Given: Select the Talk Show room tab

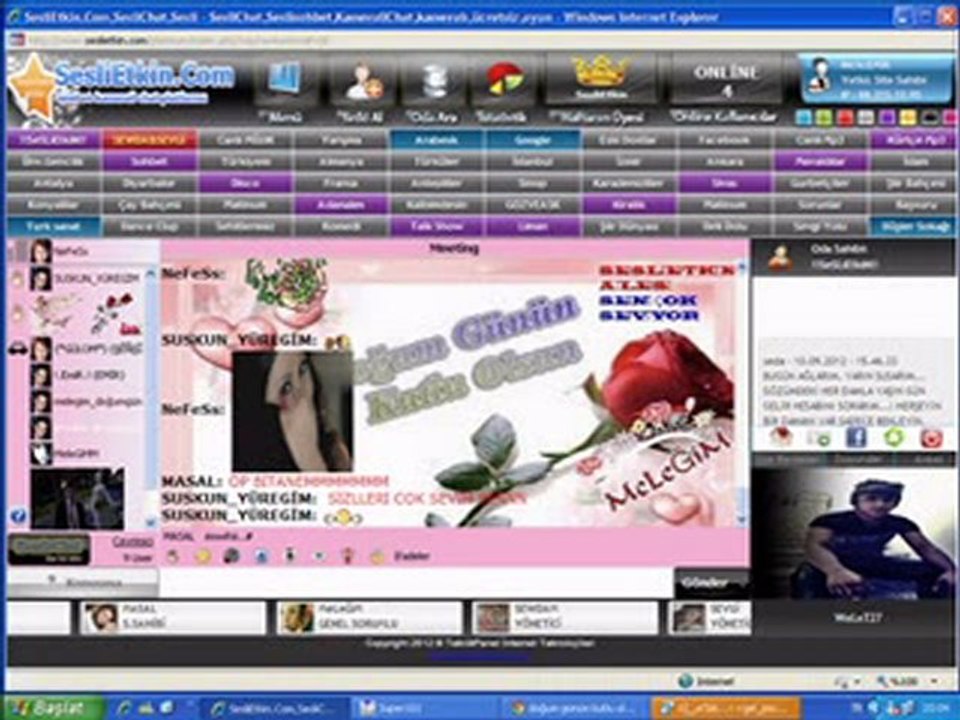Looking at the screenshot, I should (x=437, y=227).
